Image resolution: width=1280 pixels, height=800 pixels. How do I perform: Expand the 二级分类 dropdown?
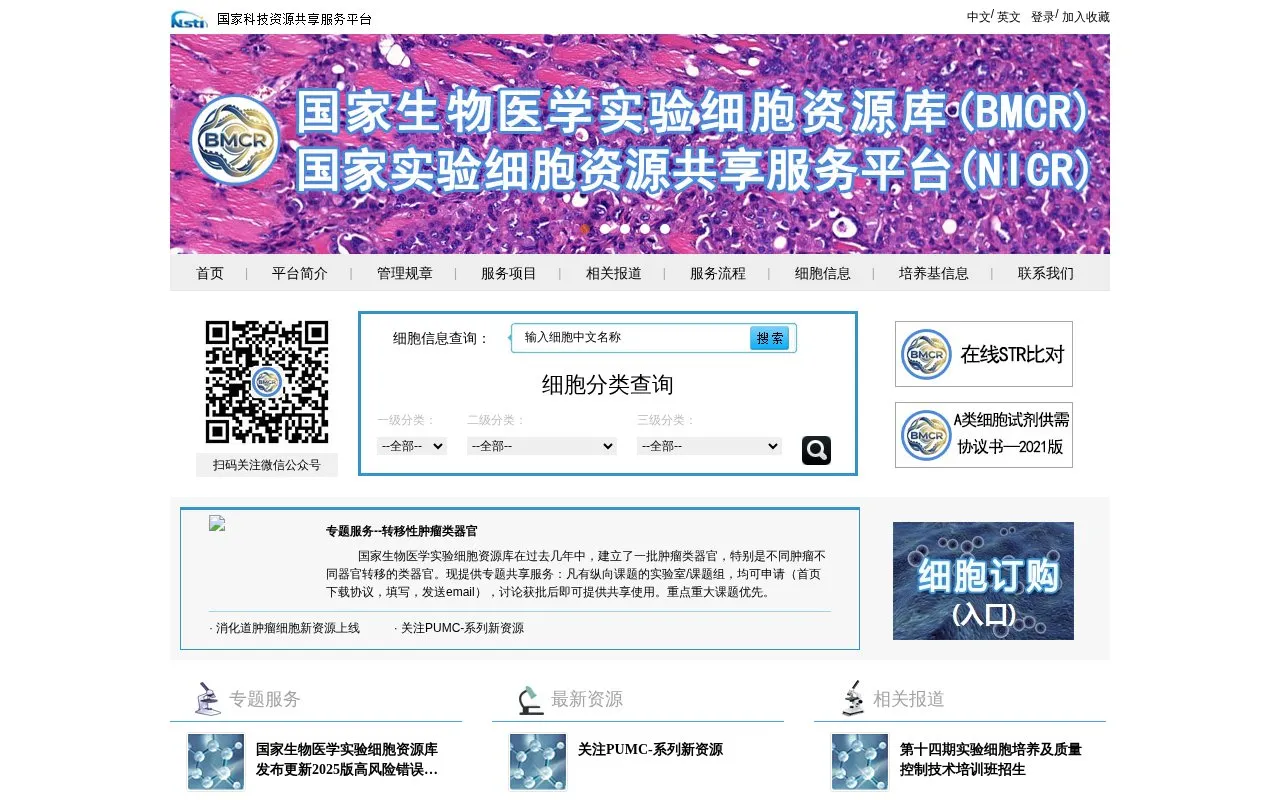tap(542, 446)
